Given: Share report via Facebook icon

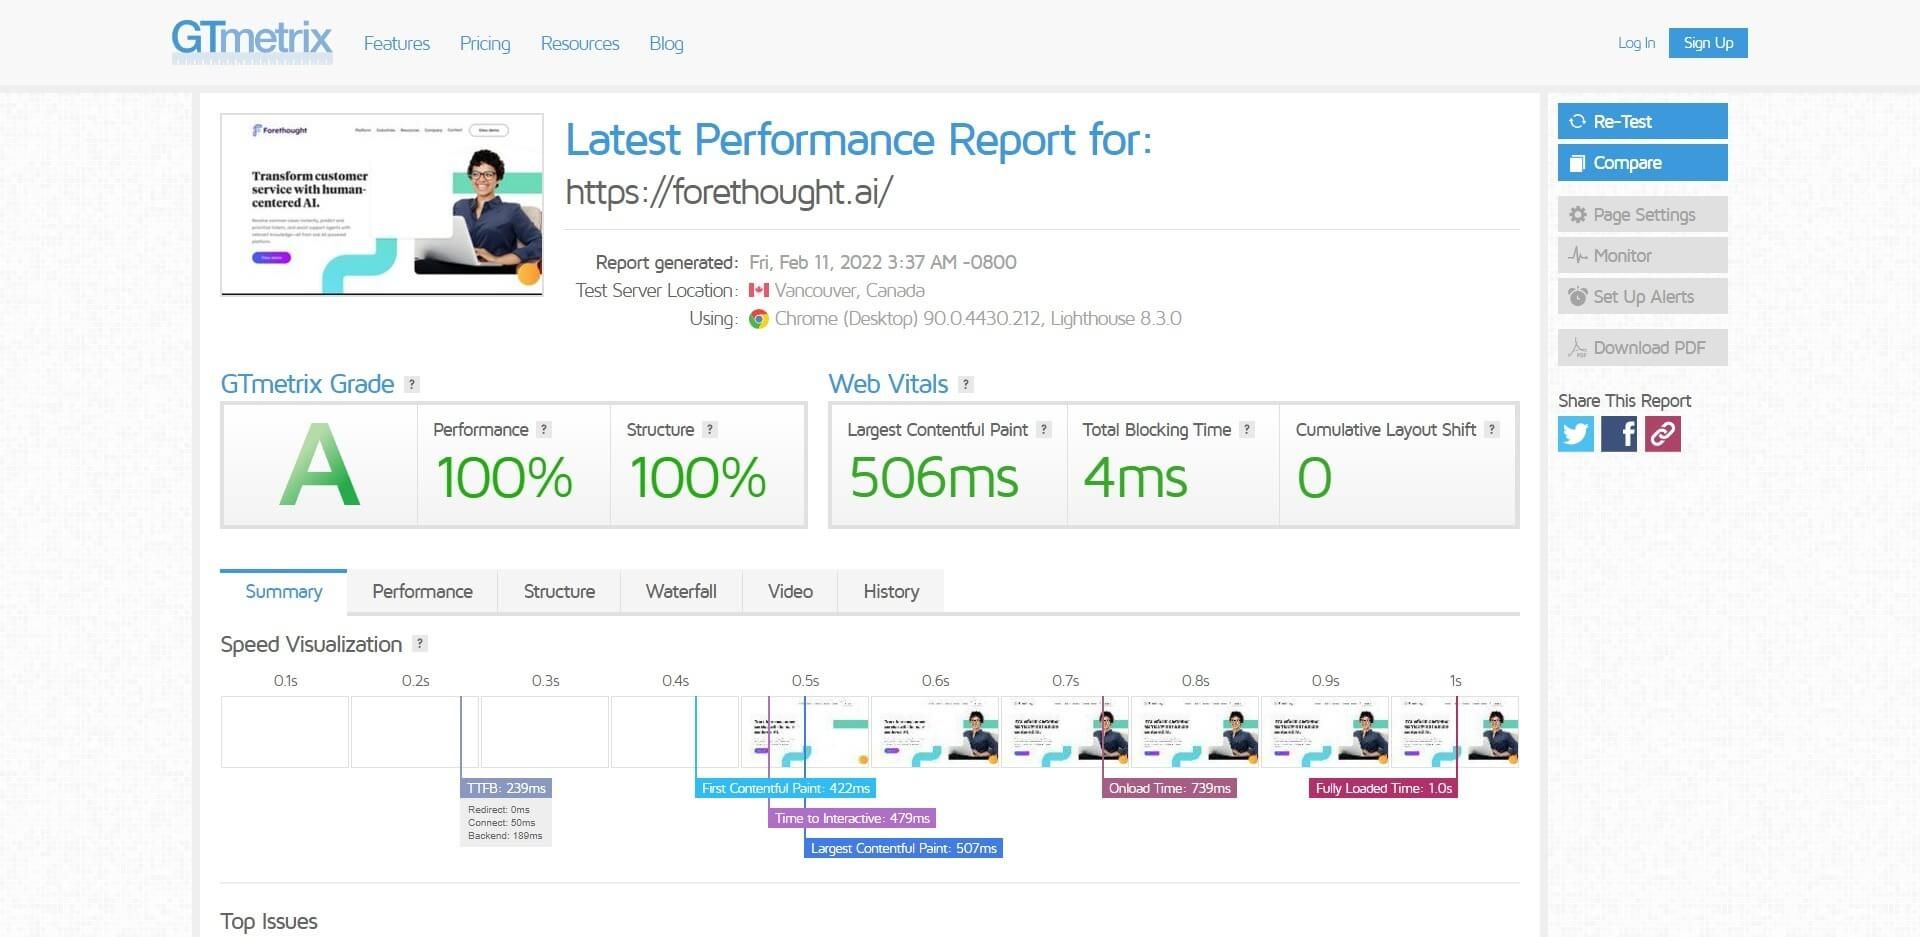Looking at the screenshot, I should click(1619, 434).
